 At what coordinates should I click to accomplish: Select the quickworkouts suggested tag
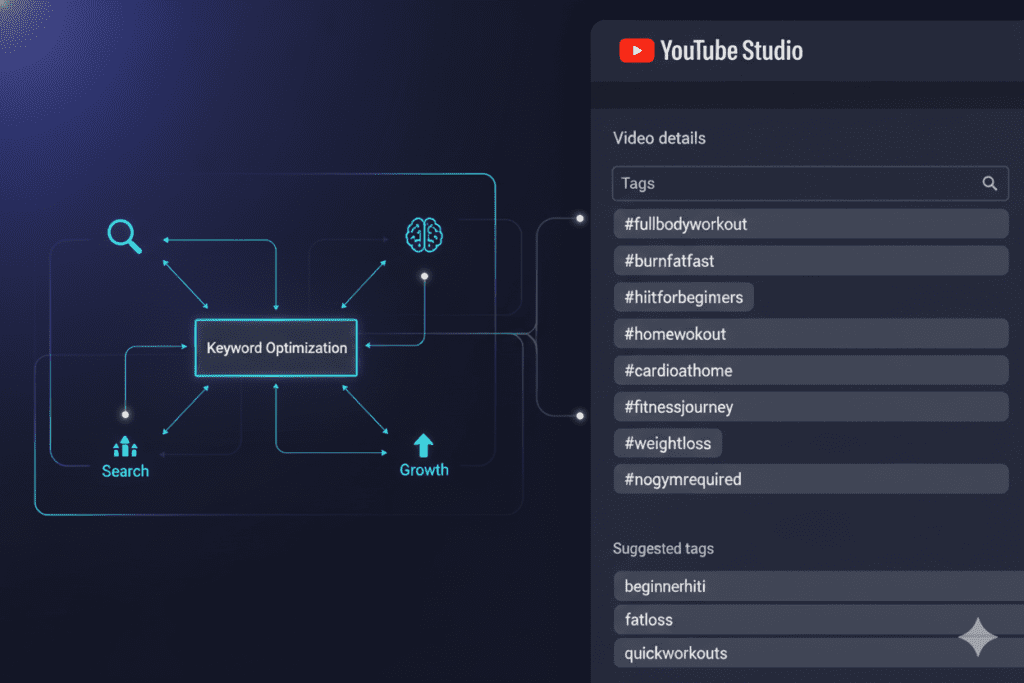(818, 652)
